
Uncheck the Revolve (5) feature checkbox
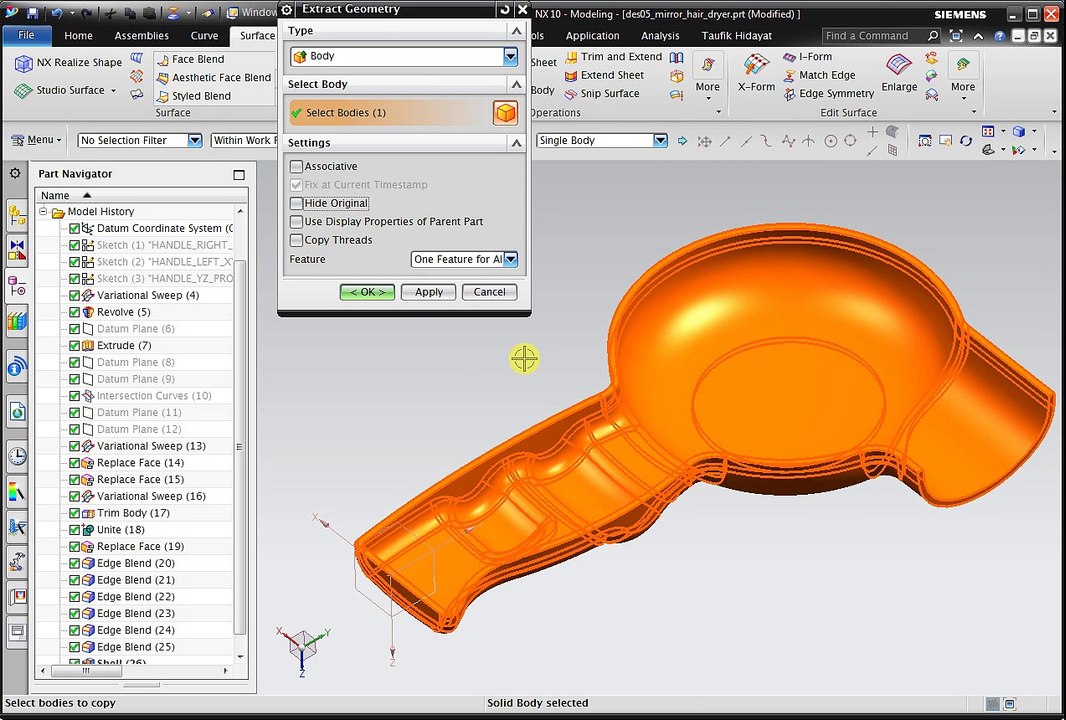coord(75,312)
